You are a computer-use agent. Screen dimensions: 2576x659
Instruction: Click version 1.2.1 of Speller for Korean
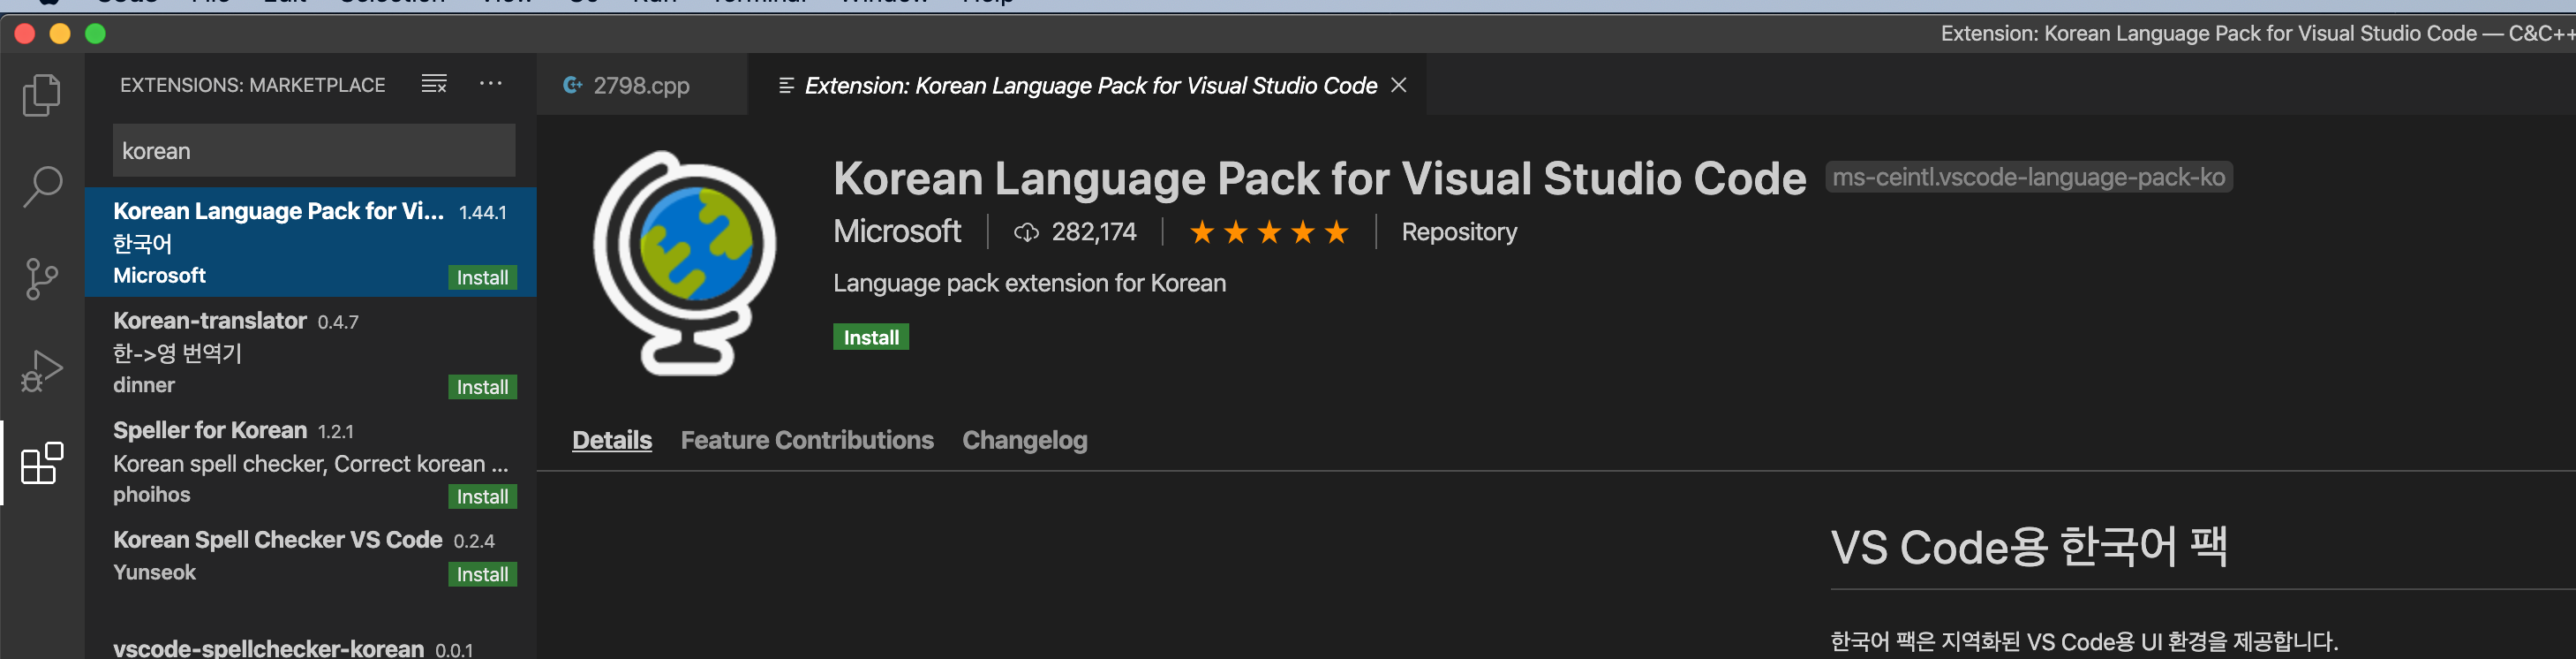(335, 431)
